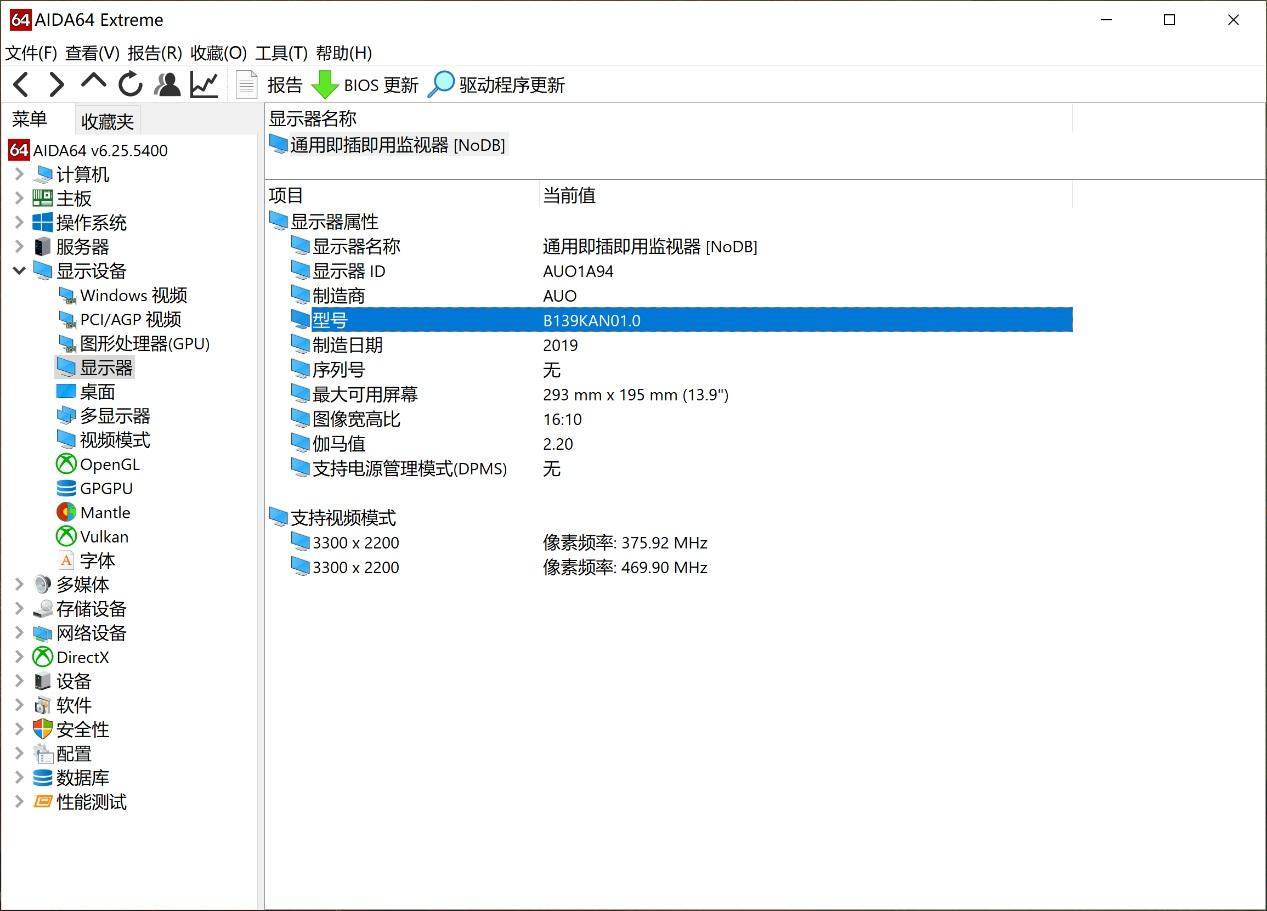Open the 收藏(O) menu

(x=218, y=53)
